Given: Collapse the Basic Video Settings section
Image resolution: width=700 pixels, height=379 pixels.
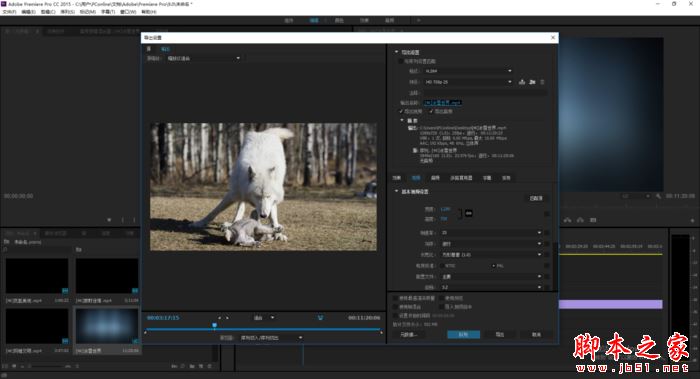Looking at the screenshot, I should click(x=396, y=191).
